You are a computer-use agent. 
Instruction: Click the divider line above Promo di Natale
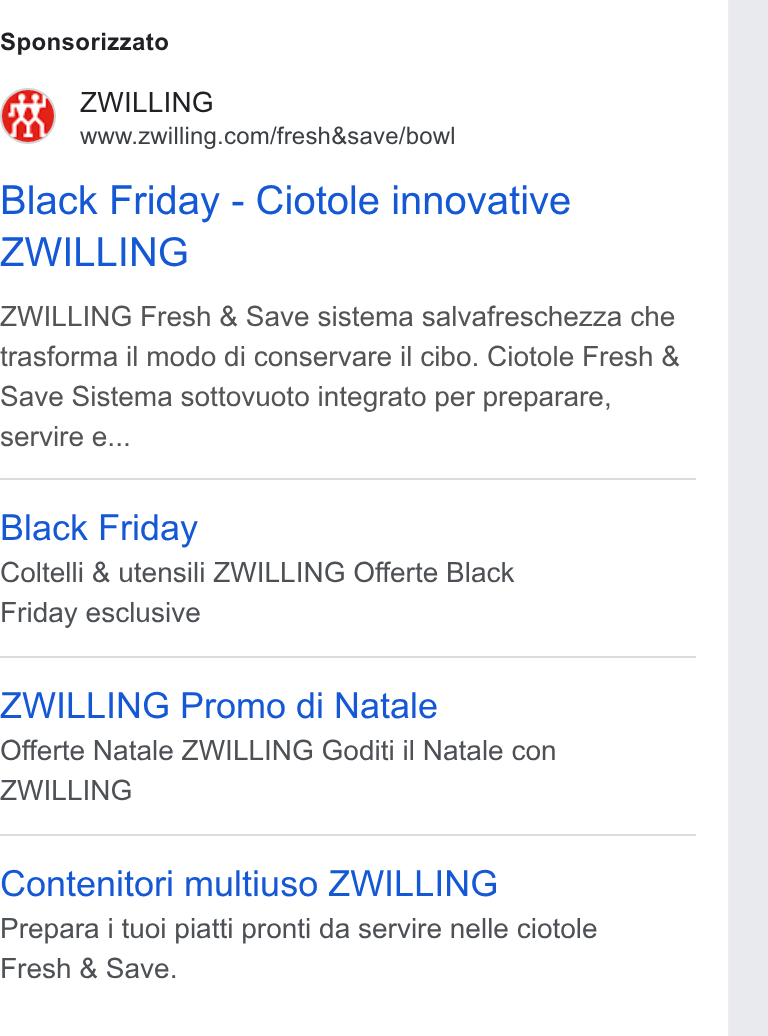[348, 657]
